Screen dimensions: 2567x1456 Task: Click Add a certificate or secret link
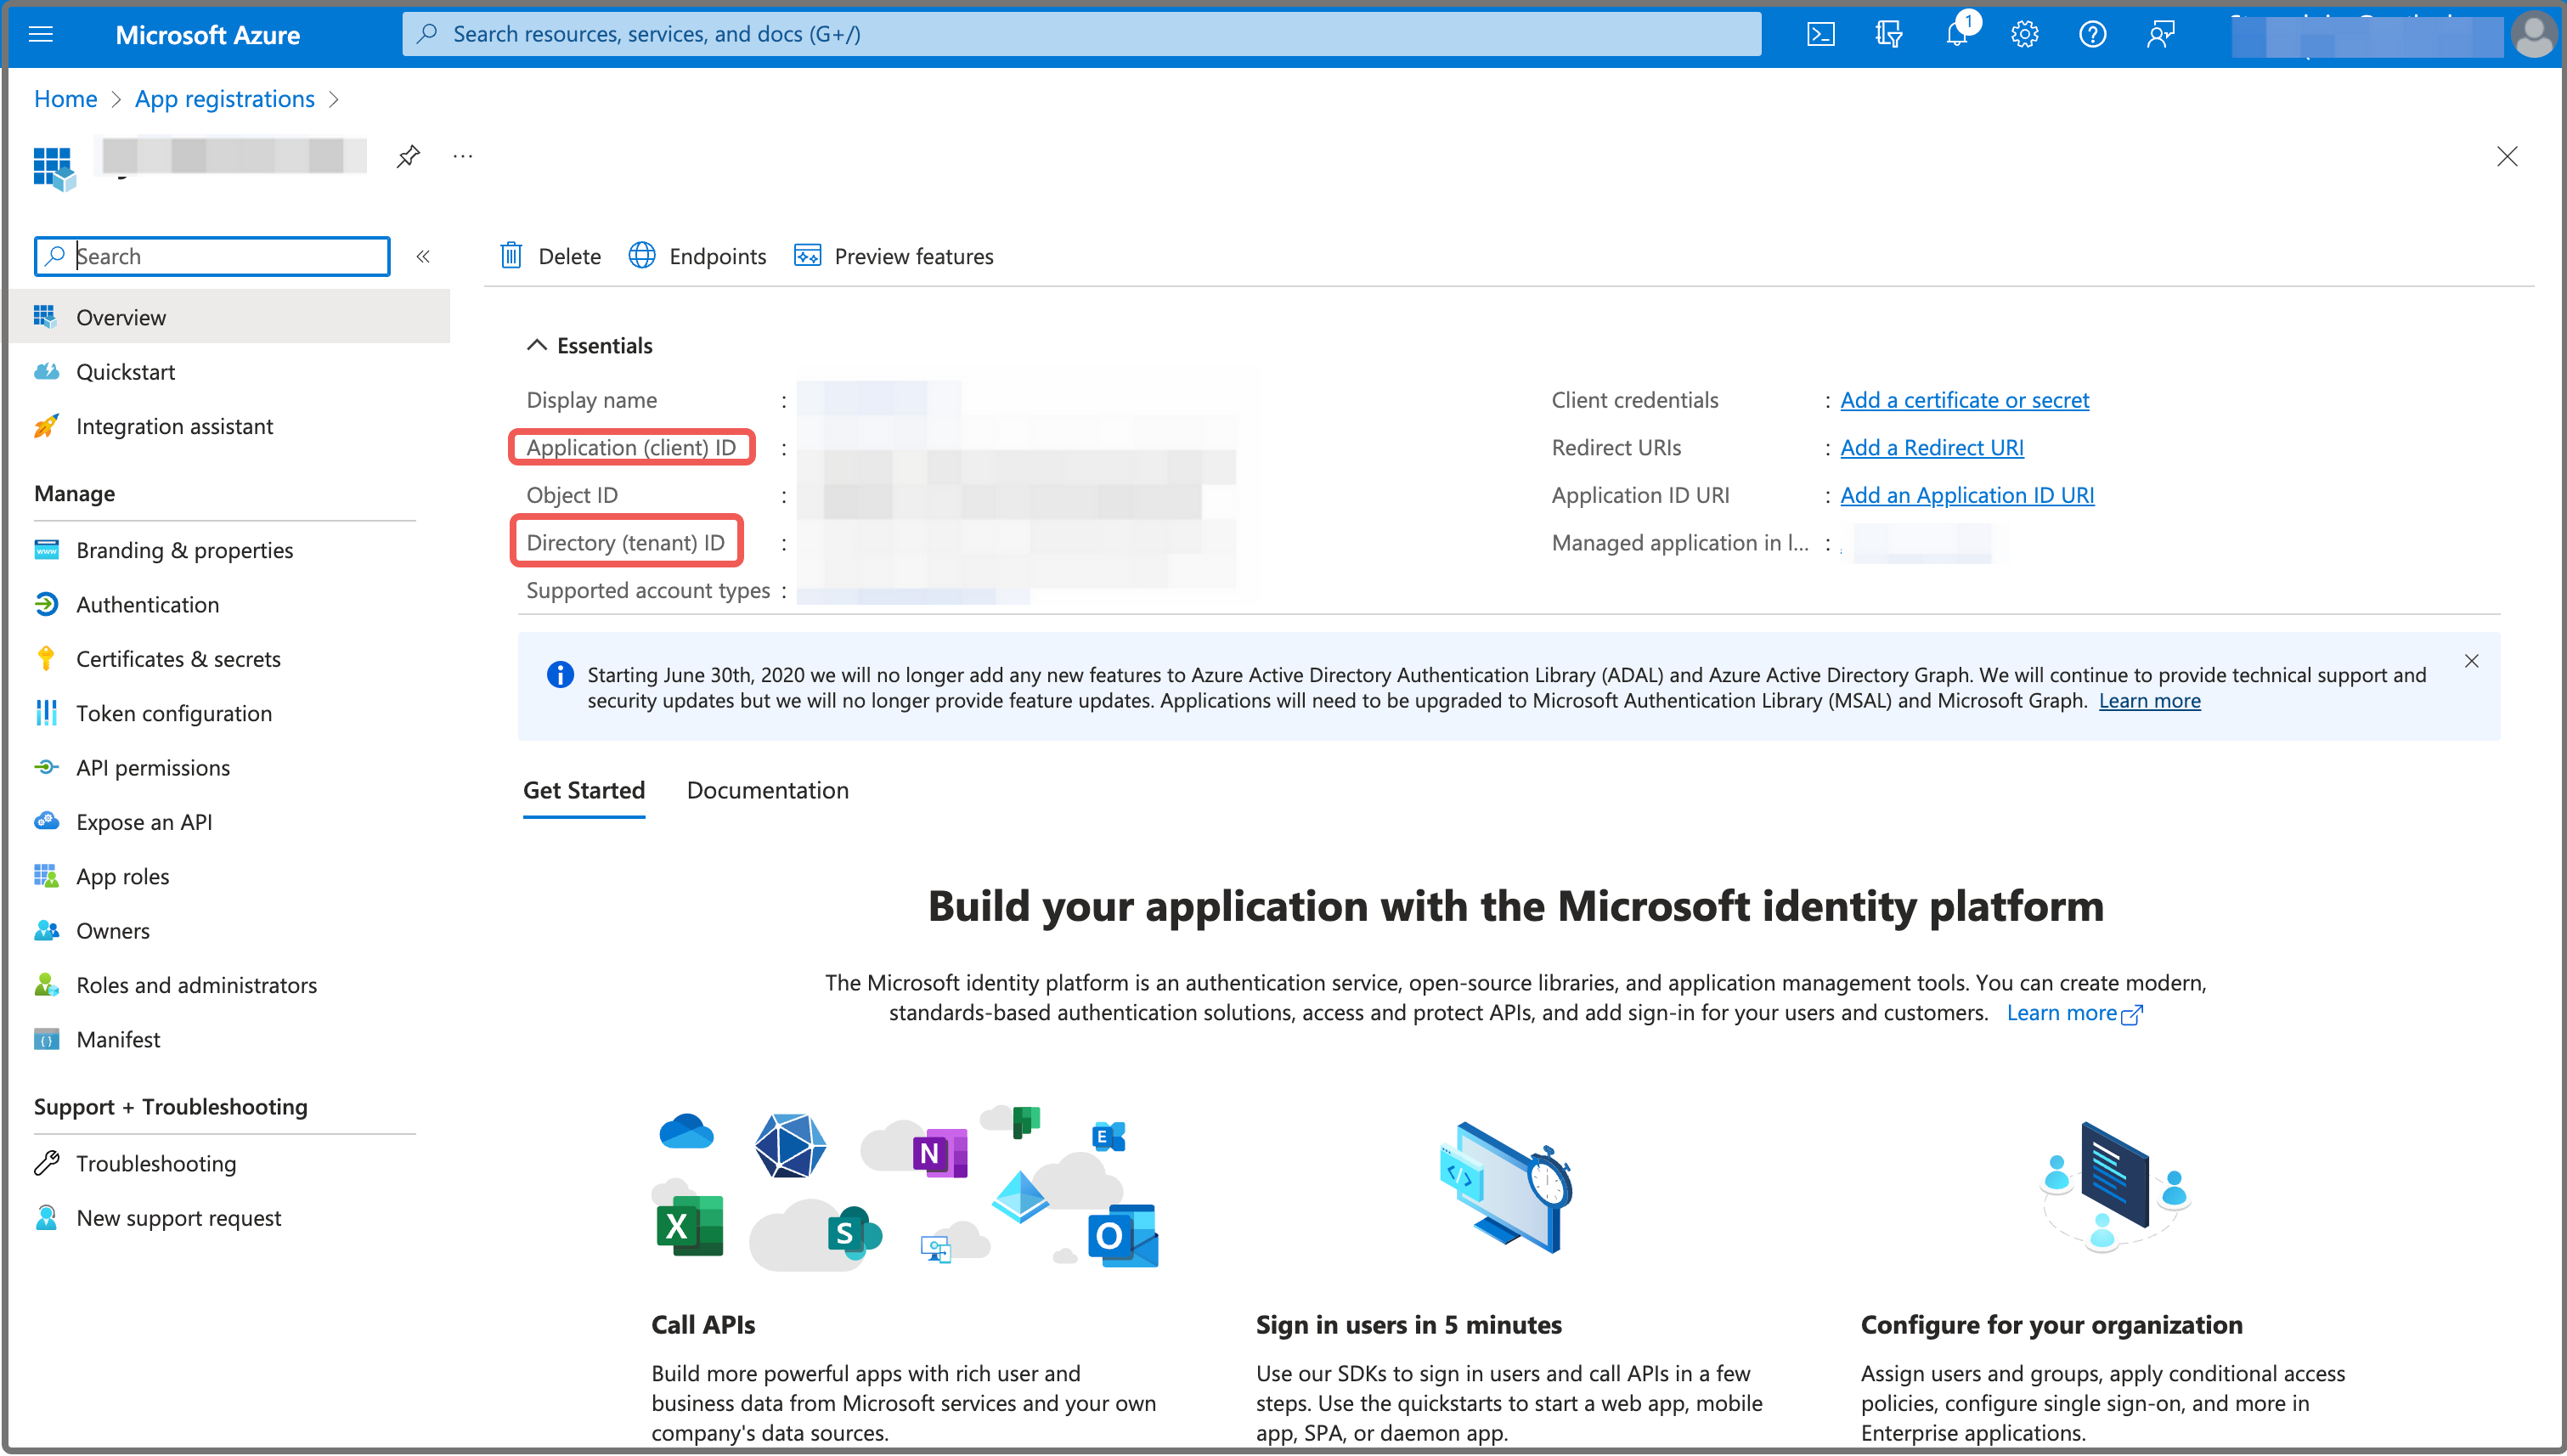[x=1964, y=400]
